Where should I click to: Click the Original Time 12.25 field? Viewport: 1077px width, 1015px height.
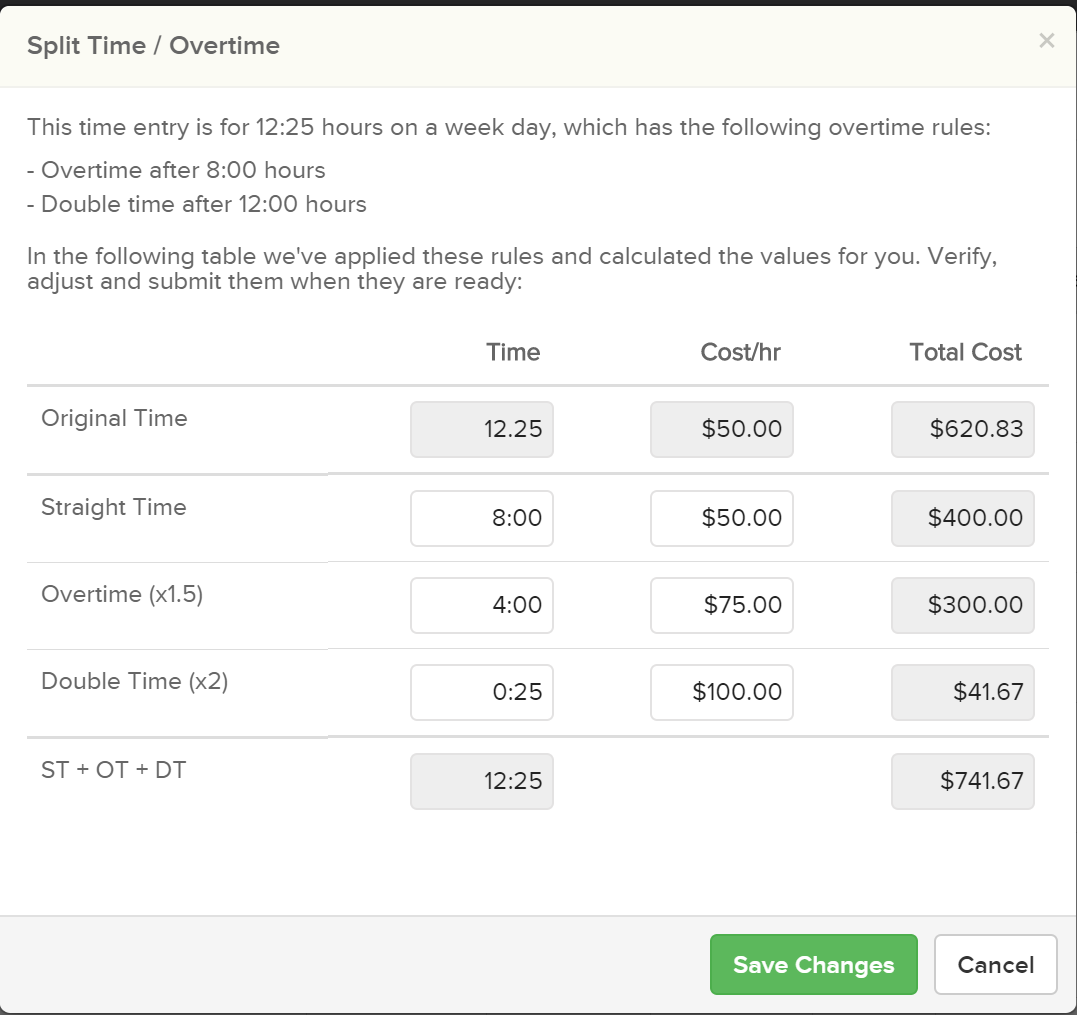click(481, 429)
